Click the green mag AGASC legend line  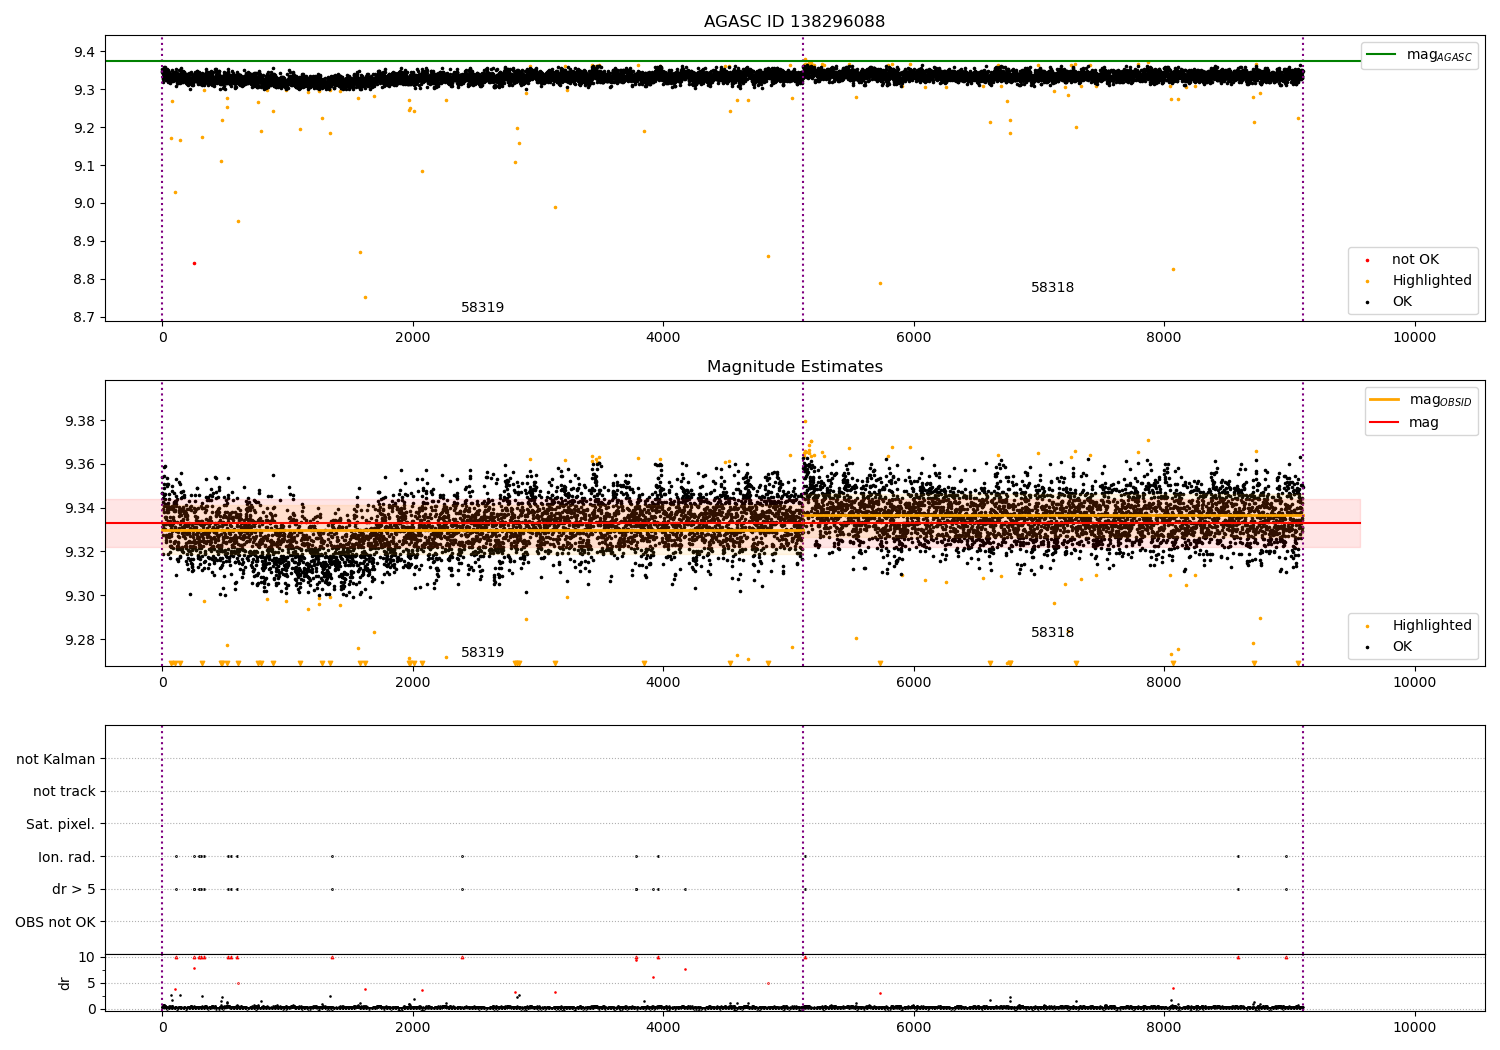pyautogui.click(x=1382, y=55)
